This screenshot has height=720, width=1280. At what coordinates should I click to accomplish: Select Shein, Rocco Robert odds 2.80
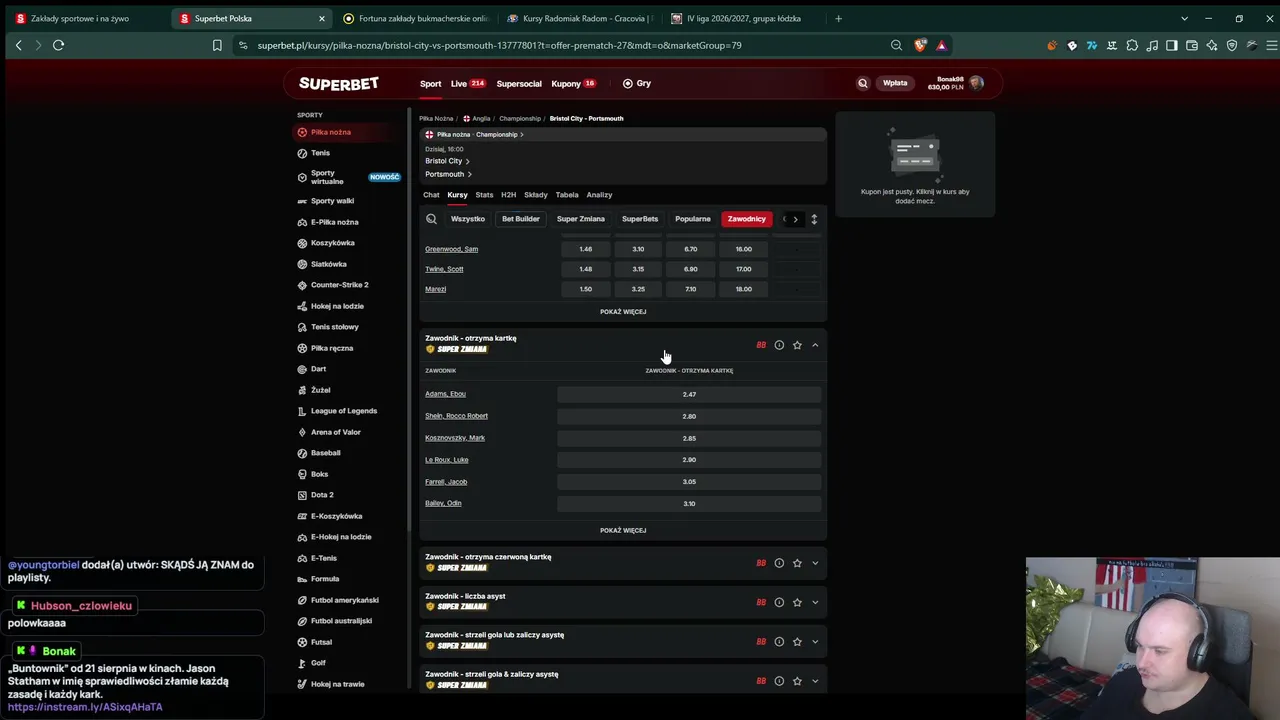(689, 416)
